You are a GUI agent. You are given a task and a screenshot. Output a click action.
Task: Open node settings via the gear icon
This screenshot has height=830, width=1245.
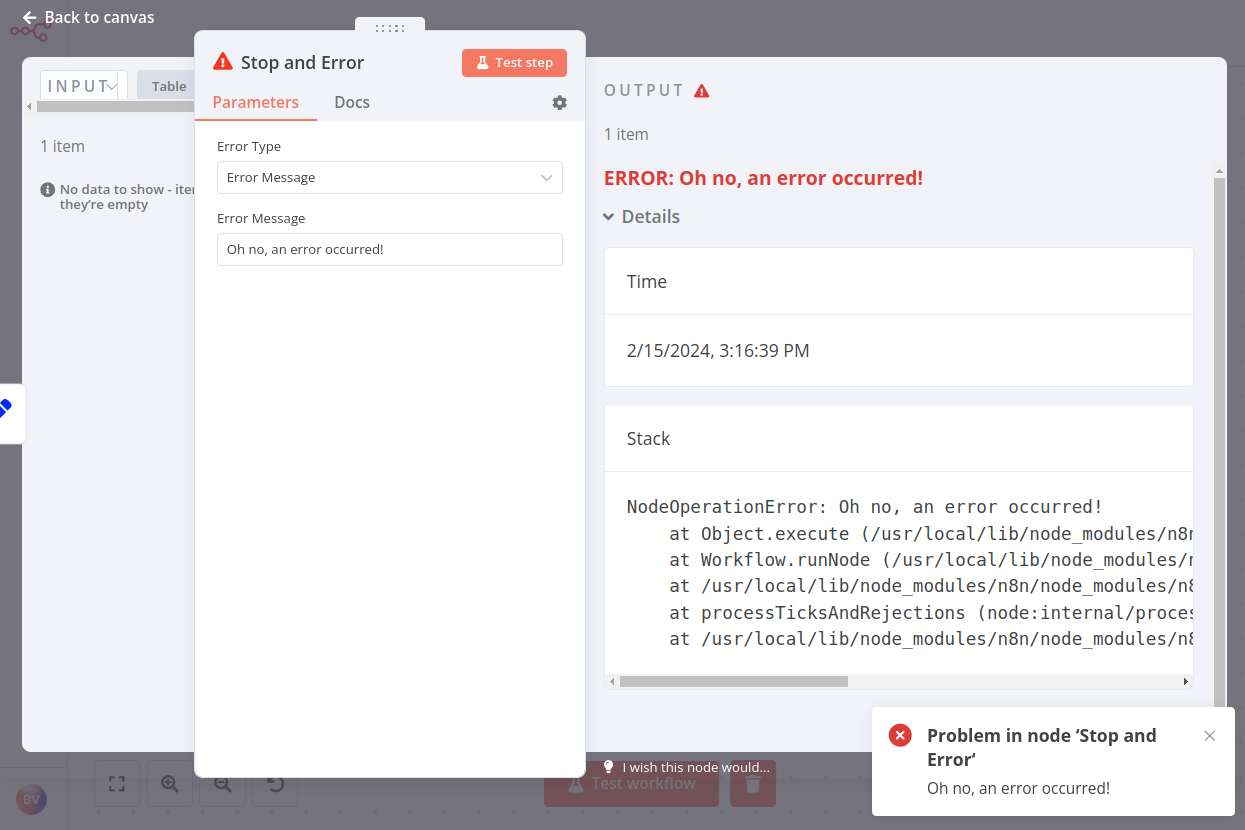click(559, 102)
